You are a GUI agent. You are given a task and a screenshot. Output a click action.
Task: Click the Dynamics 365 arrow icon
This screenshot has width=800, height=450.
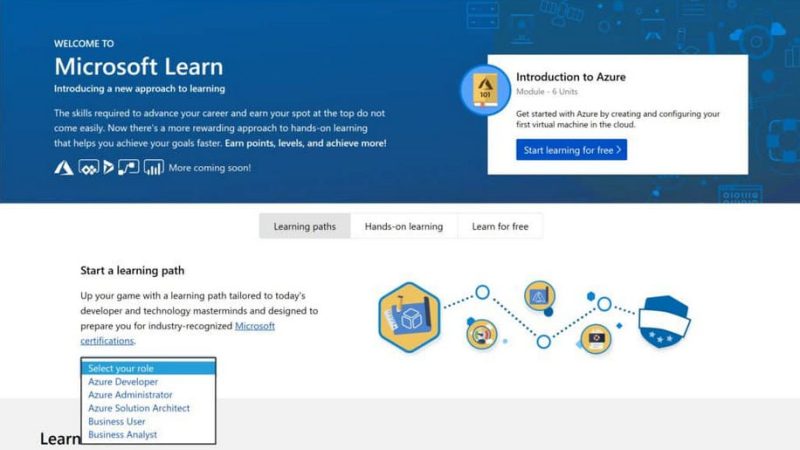point(108,168)
